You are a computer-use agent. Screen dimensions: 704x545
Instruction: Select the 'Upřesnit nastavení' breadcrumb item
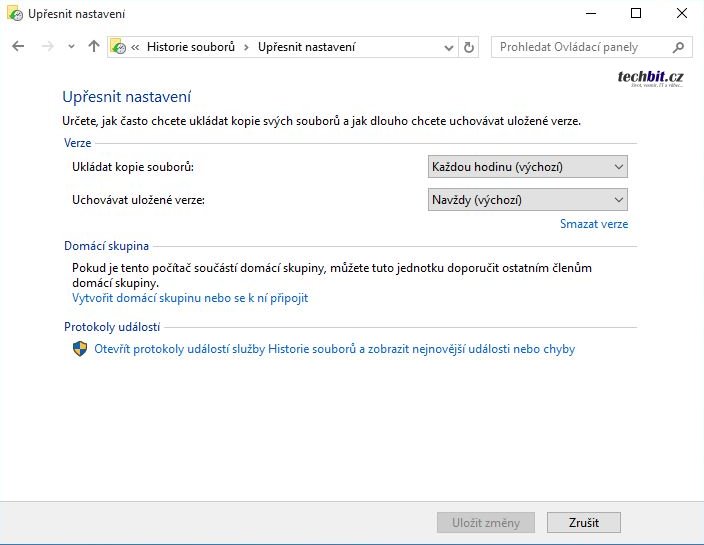tap(306, 47)
